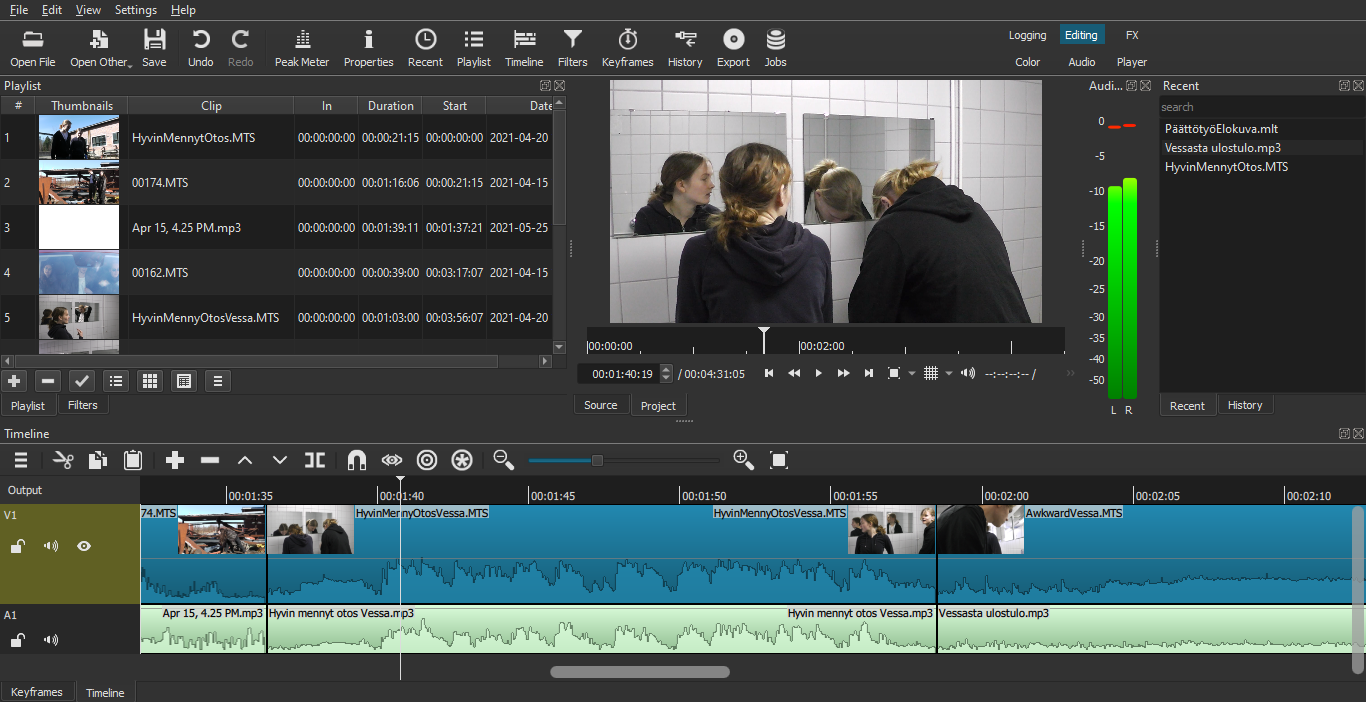Open the Peak Meter panel
The height and width of the screenshot is (702, 1366).
[x=301, y=48]
